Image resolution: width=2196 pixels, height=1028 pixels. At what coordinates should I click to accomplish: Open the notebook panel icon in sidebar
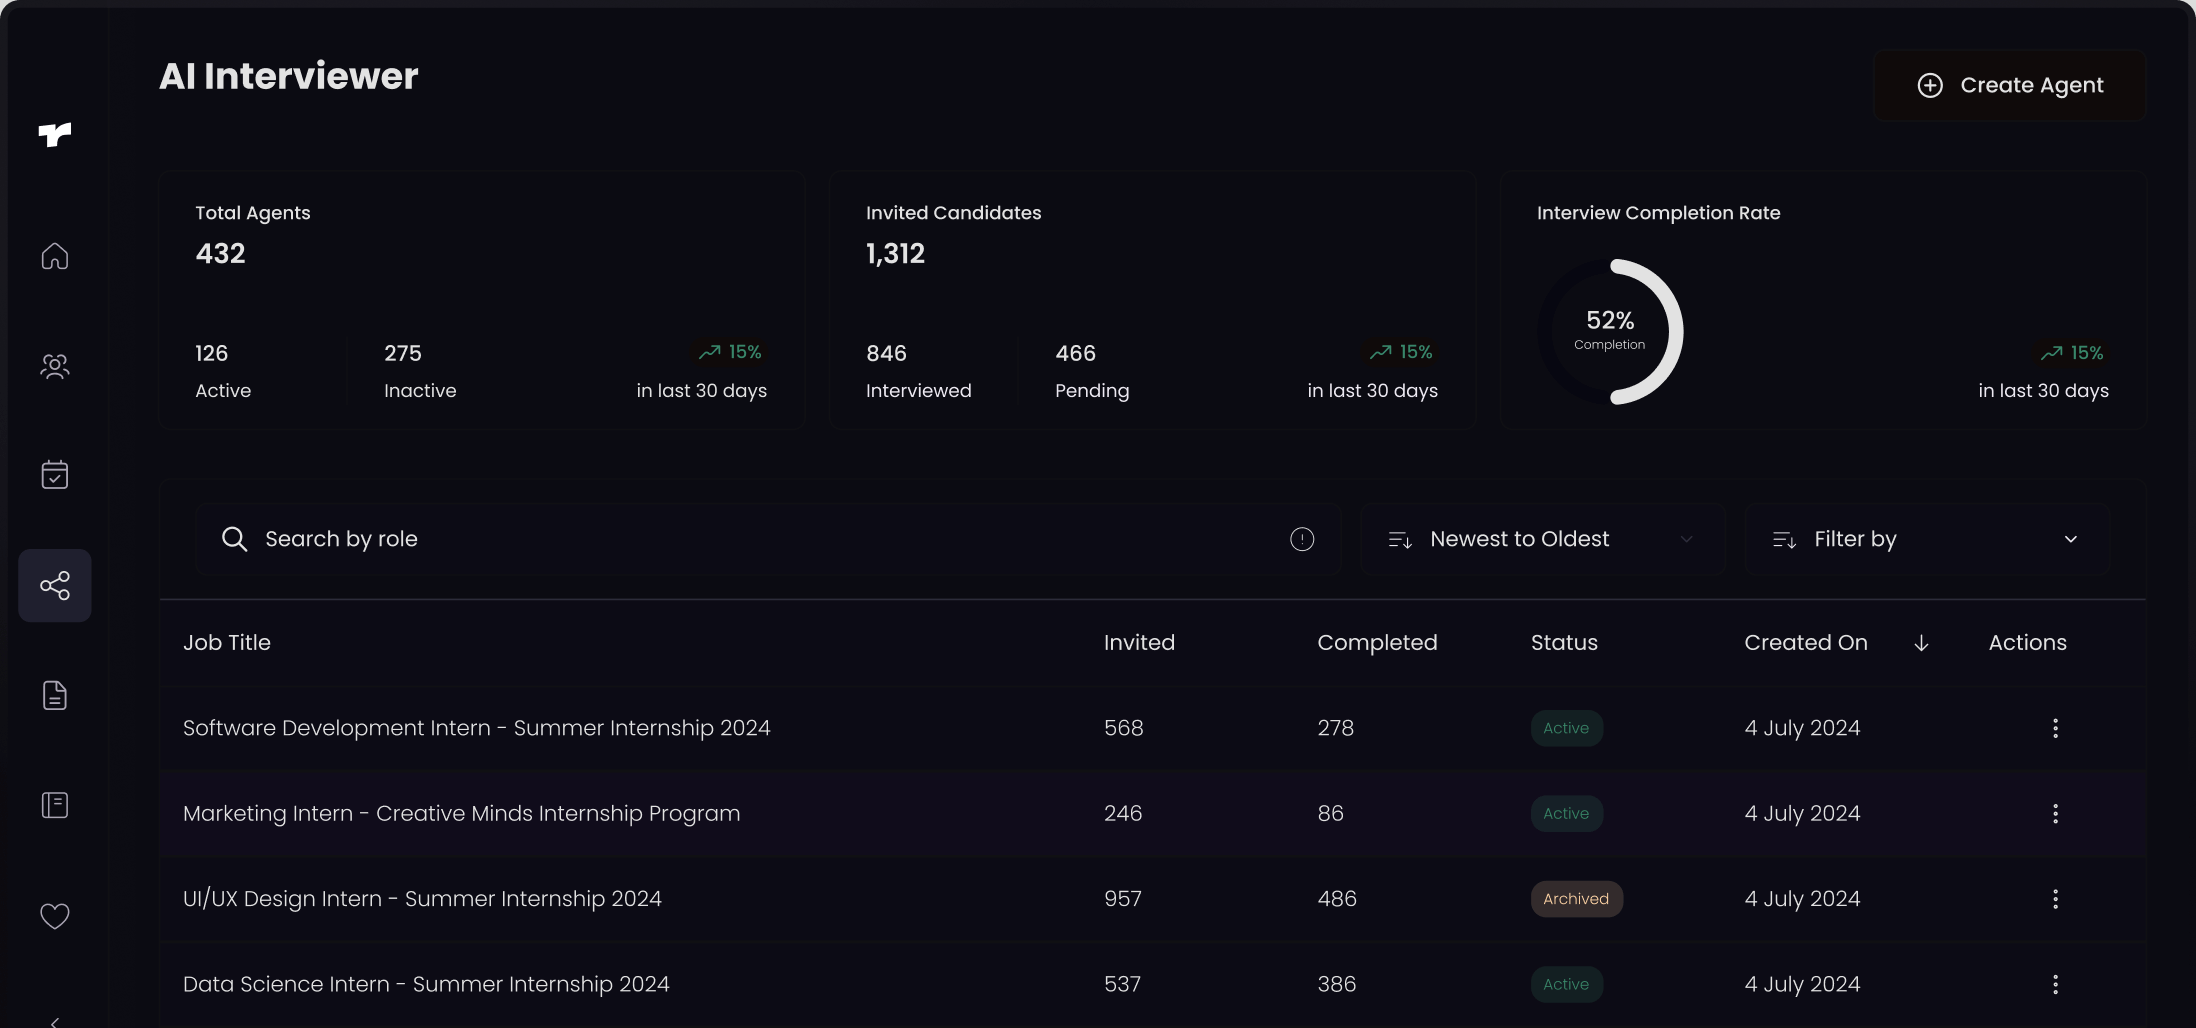55,805
